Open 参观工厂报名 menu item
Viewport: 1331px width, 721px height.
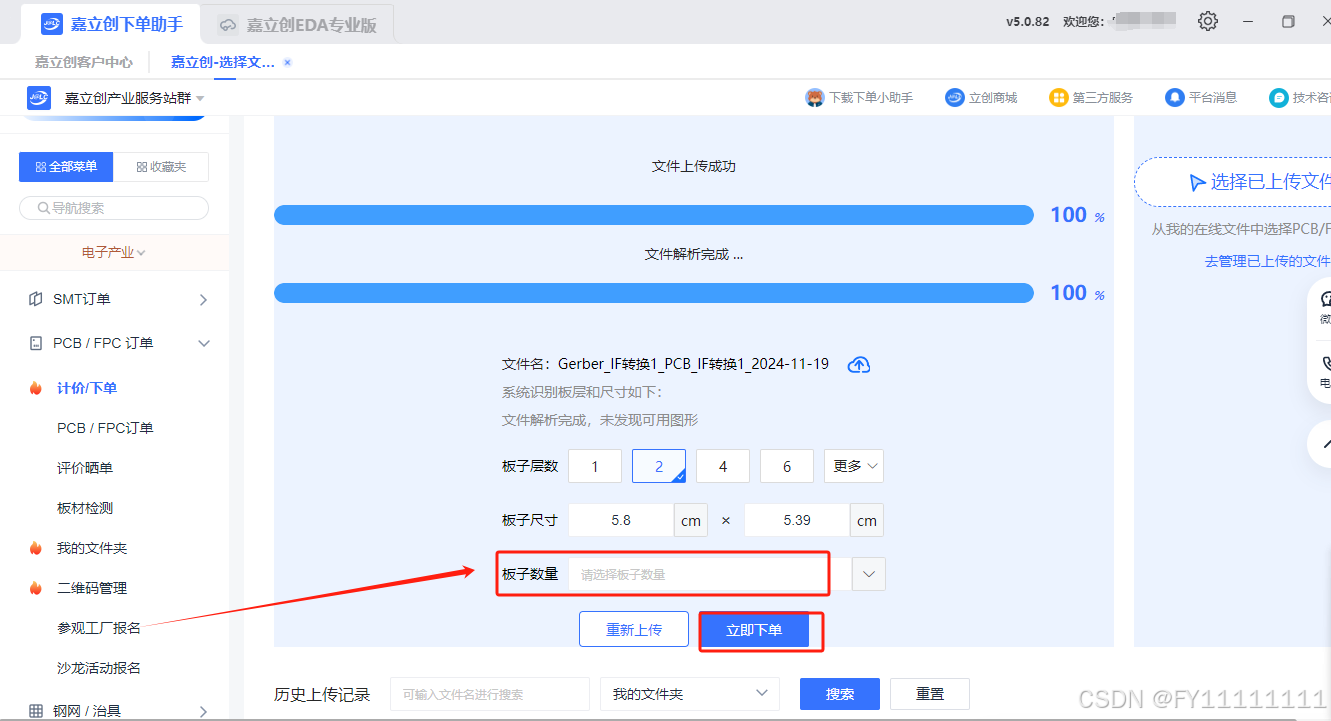click(x=99, y=628)
